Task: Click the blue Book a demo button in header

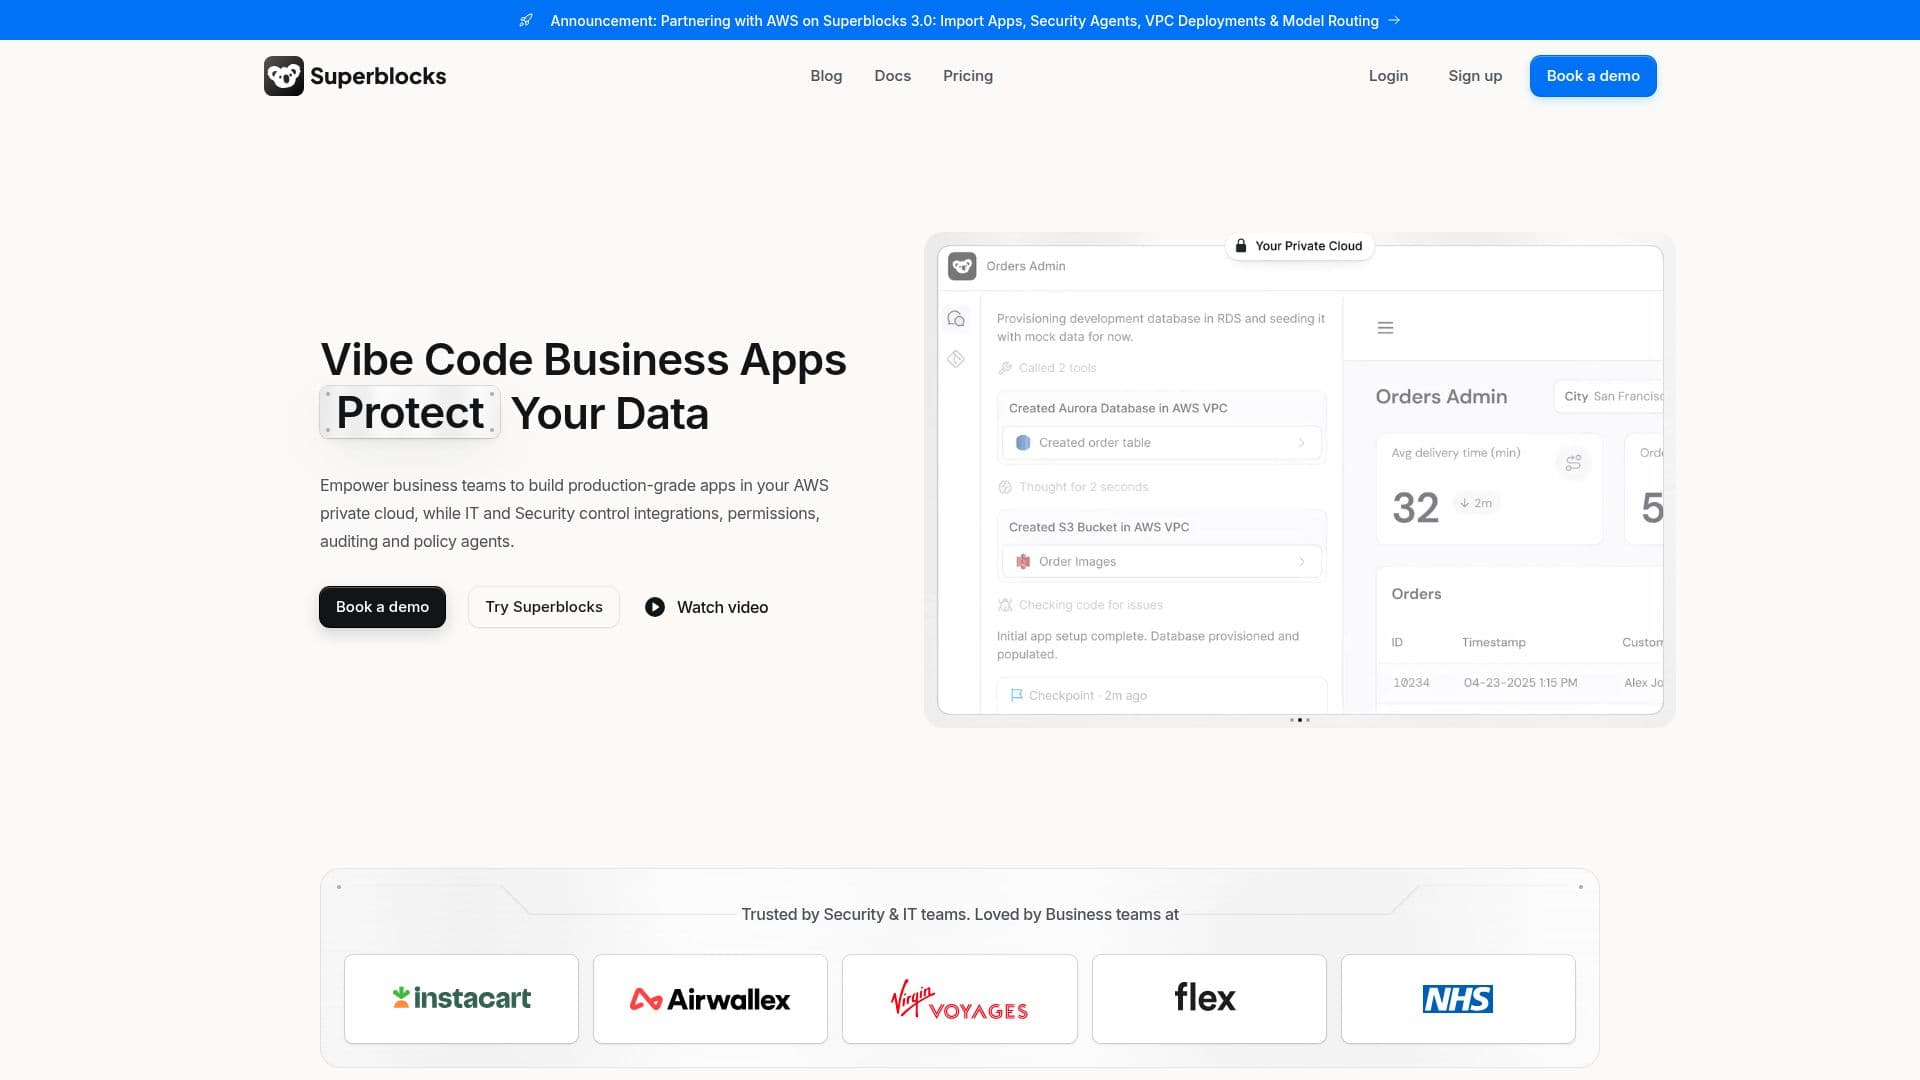Action: [1593, 76]
